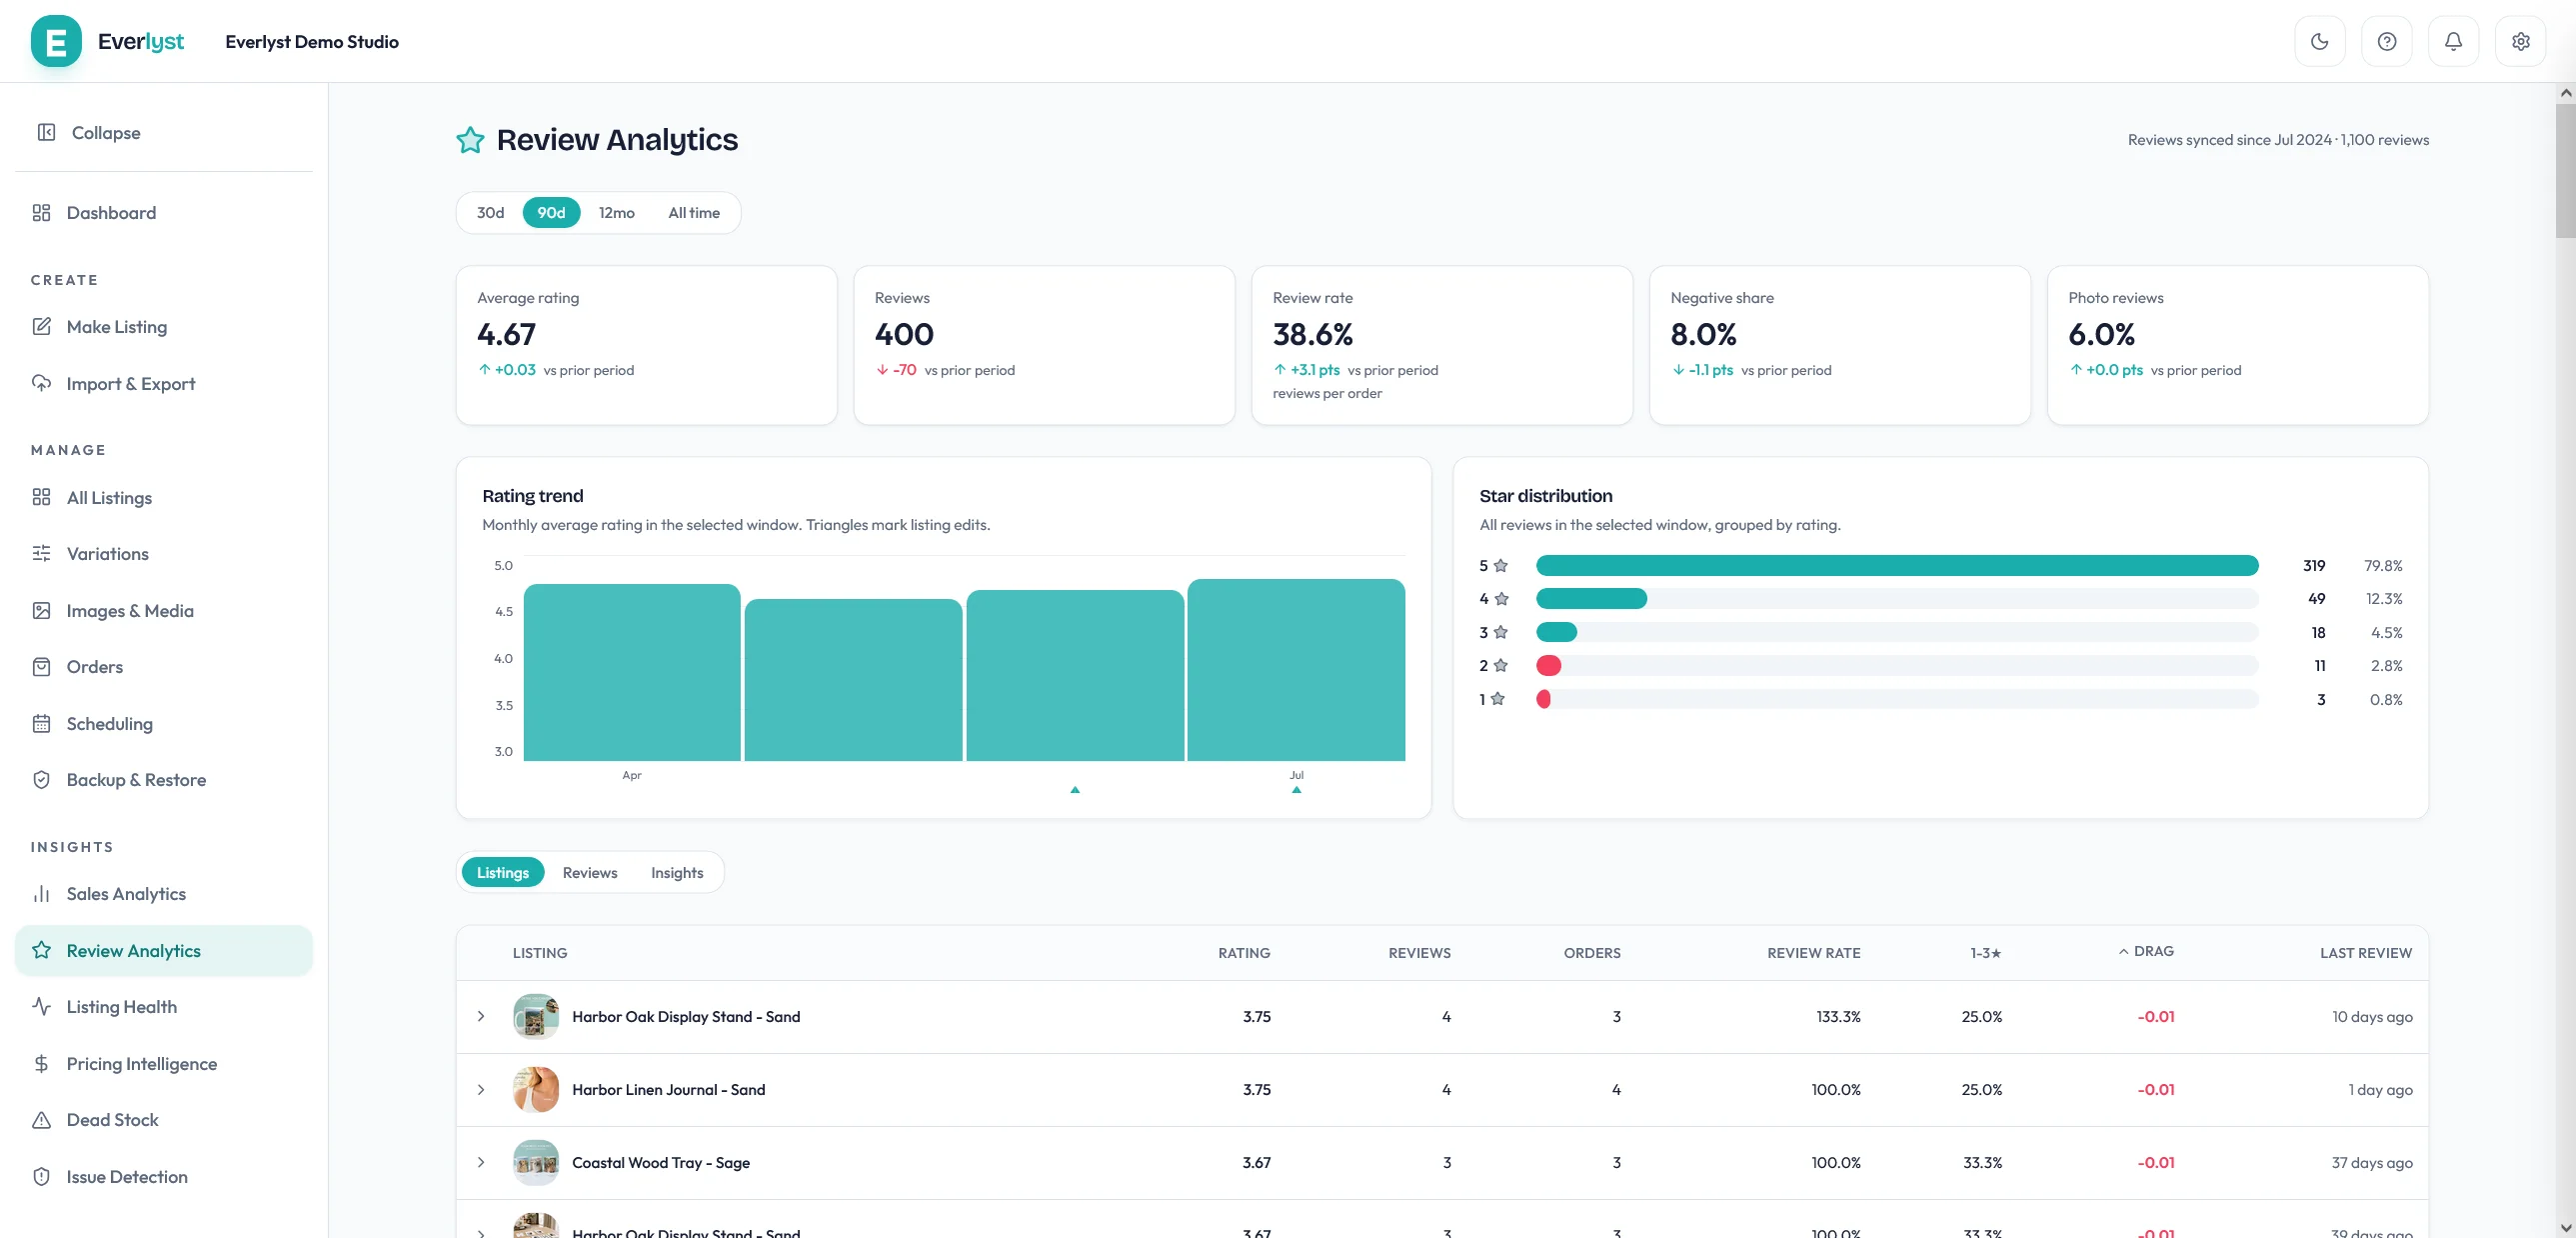Sort by the RATING column header
2576x1238 pixels.
pos(1244,953)
